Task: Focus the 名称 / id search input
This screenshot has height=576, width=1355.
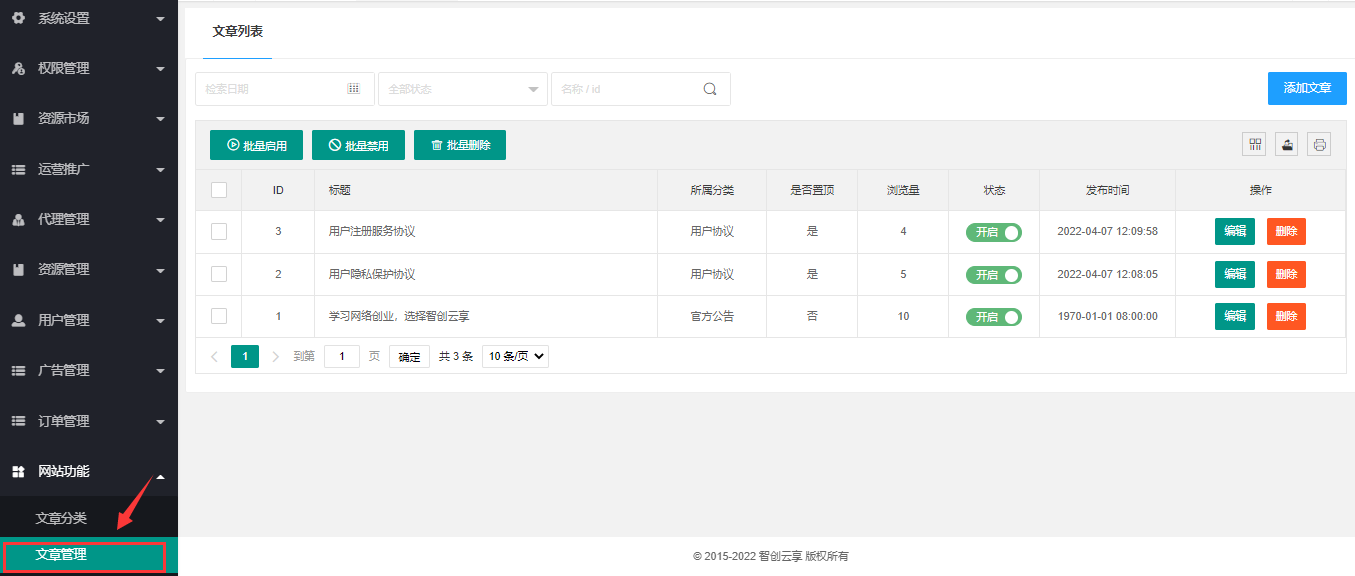Action: (641, 88)
